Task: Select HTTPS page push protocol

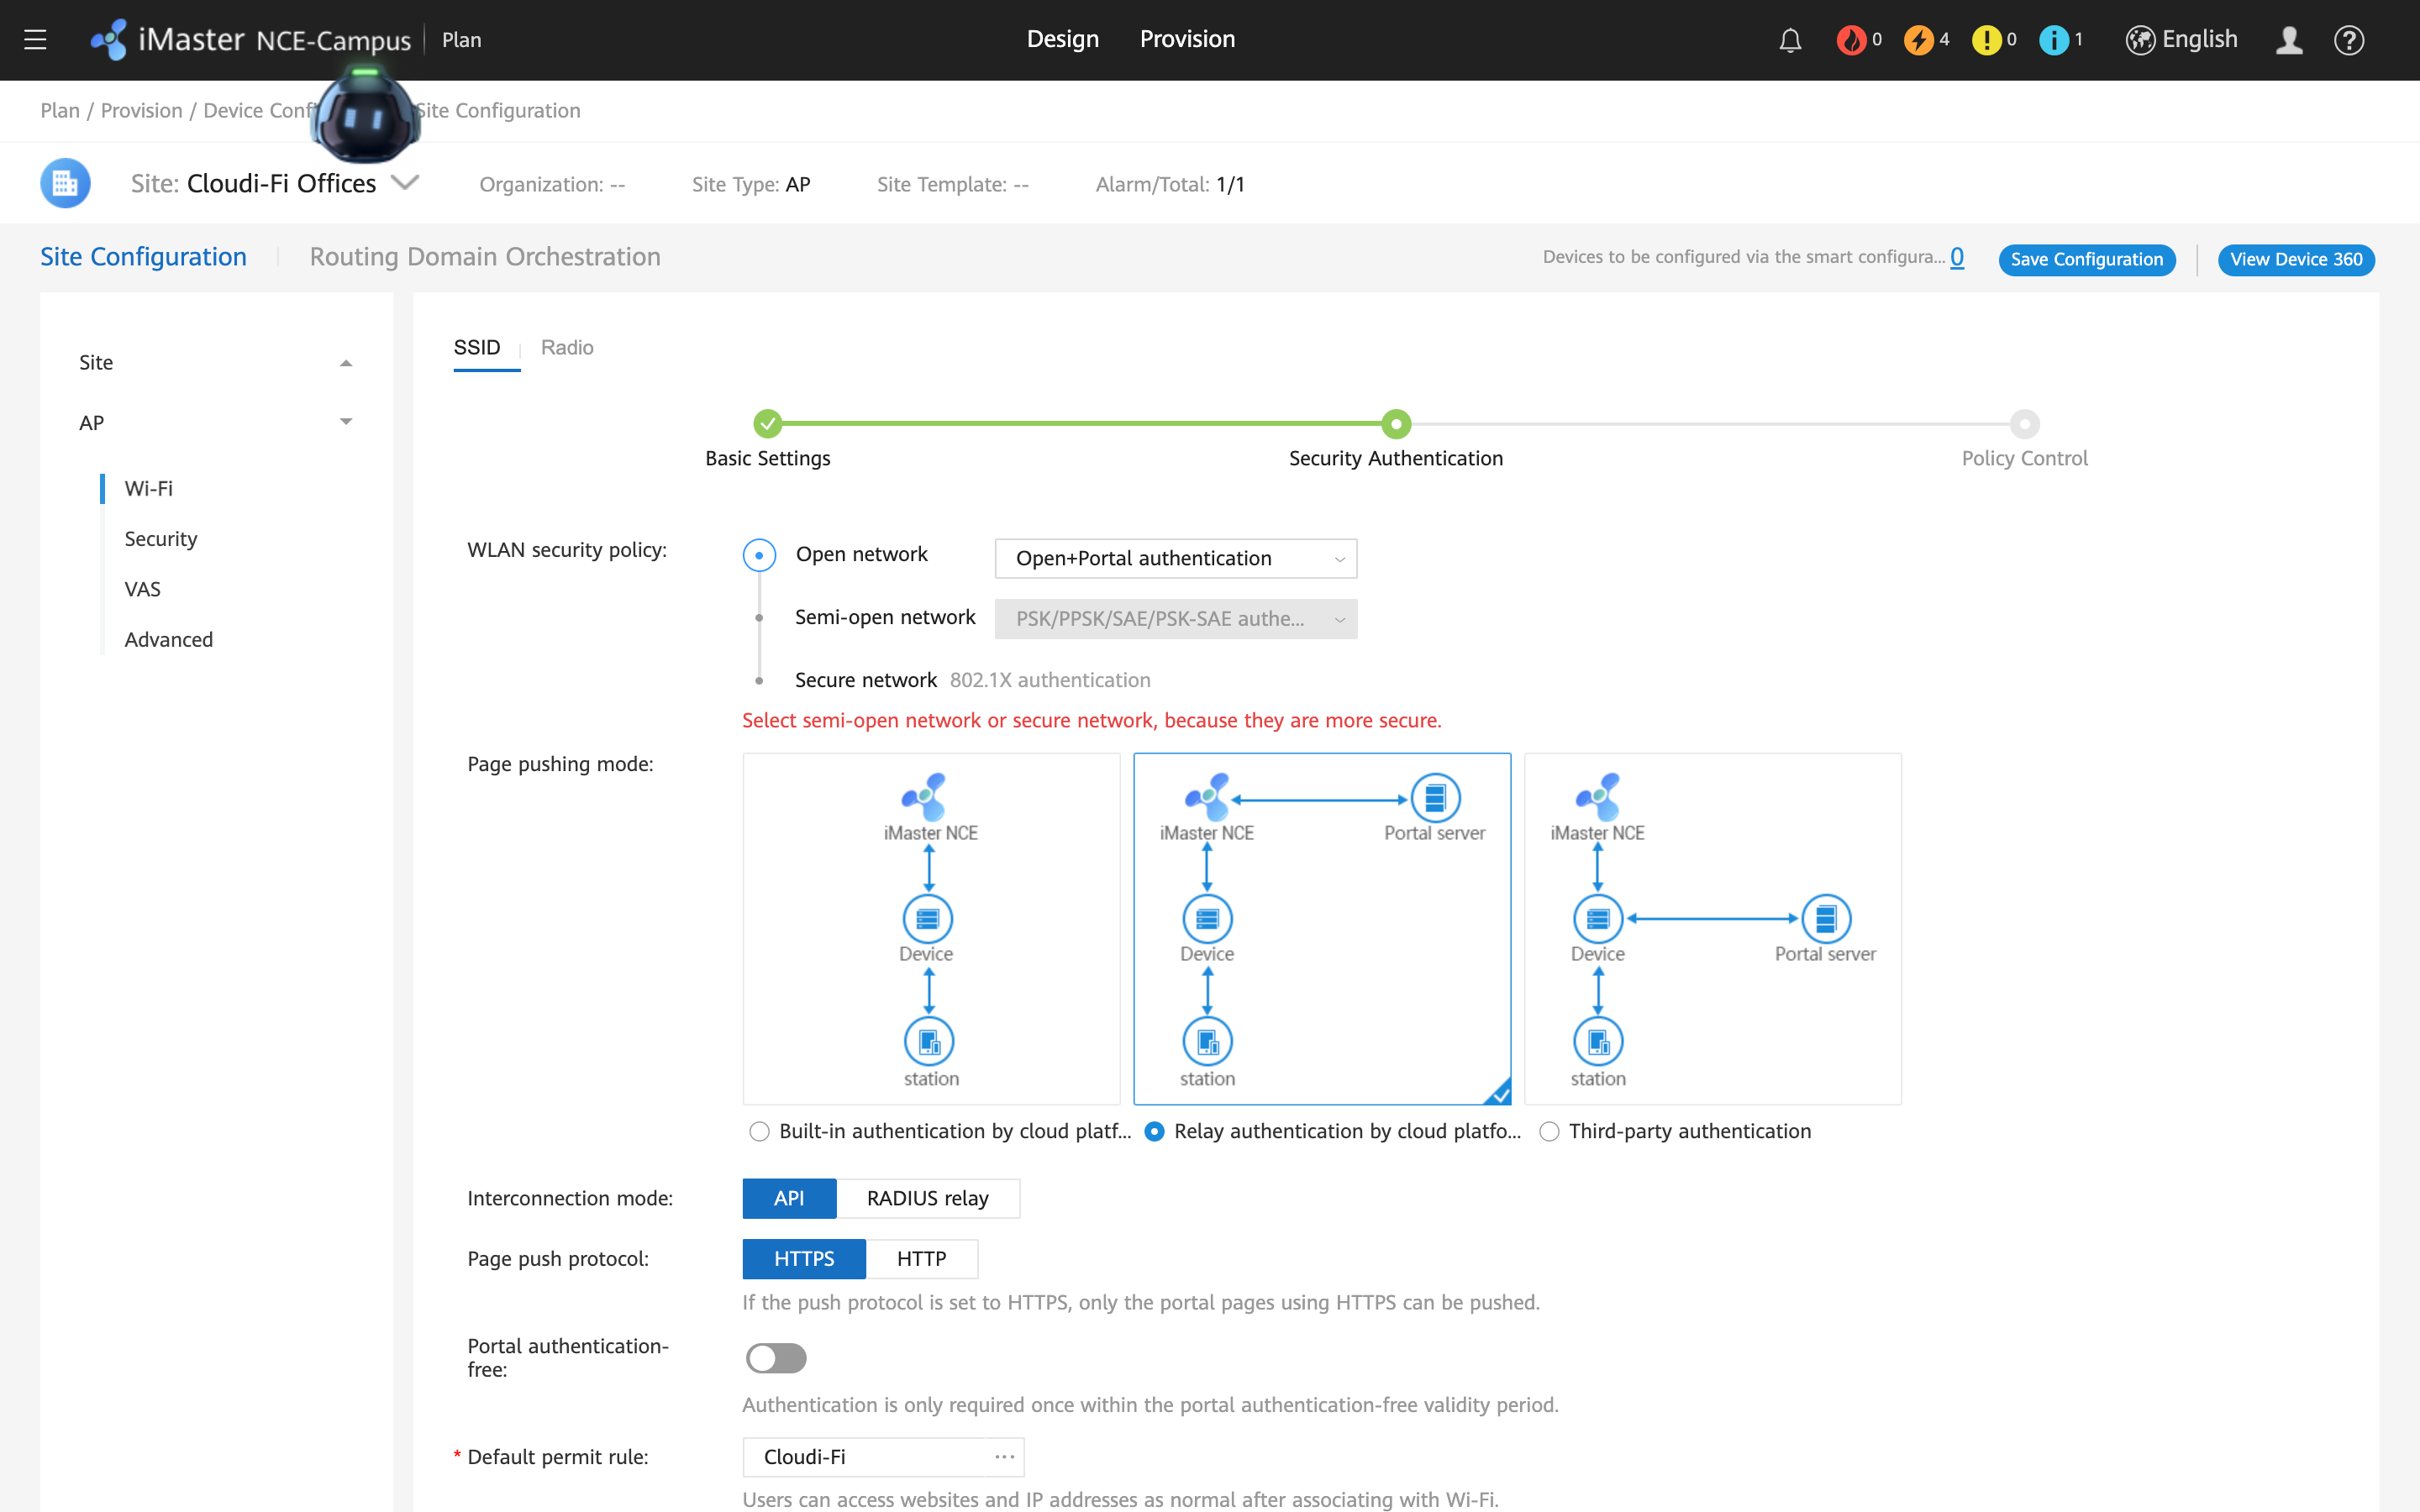Action: (x=804, y=1259)
